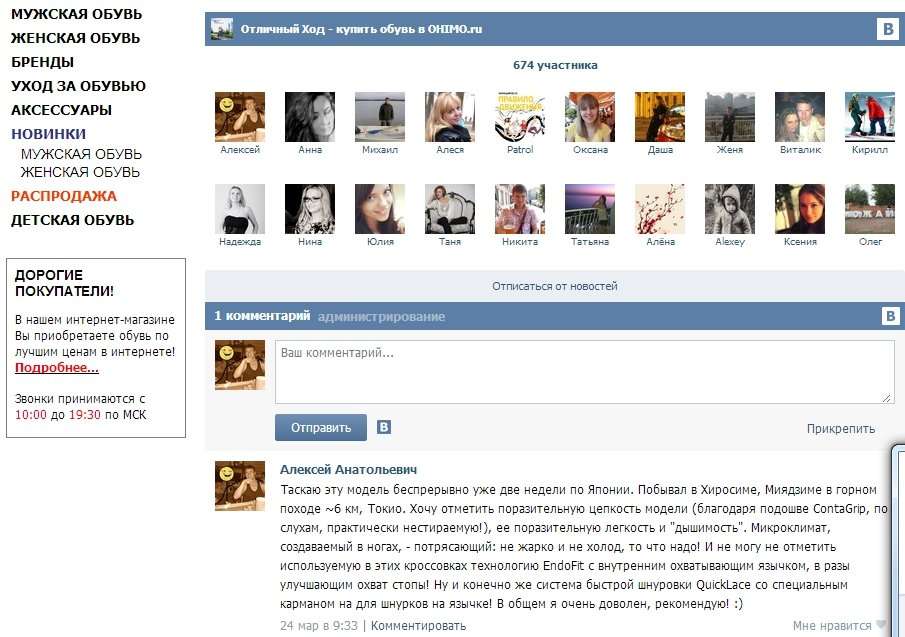
Task: Open the администрирование link
Action: click(382, 316)
